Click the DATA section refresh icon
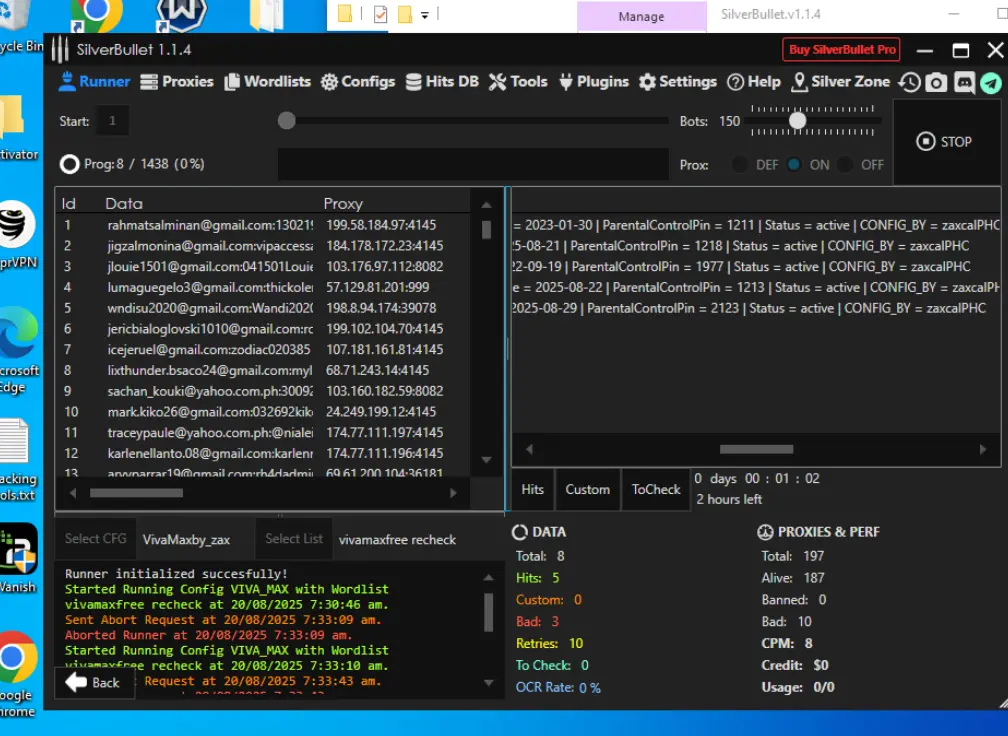Screen dimensions: 1008x736 coord(519,532)
